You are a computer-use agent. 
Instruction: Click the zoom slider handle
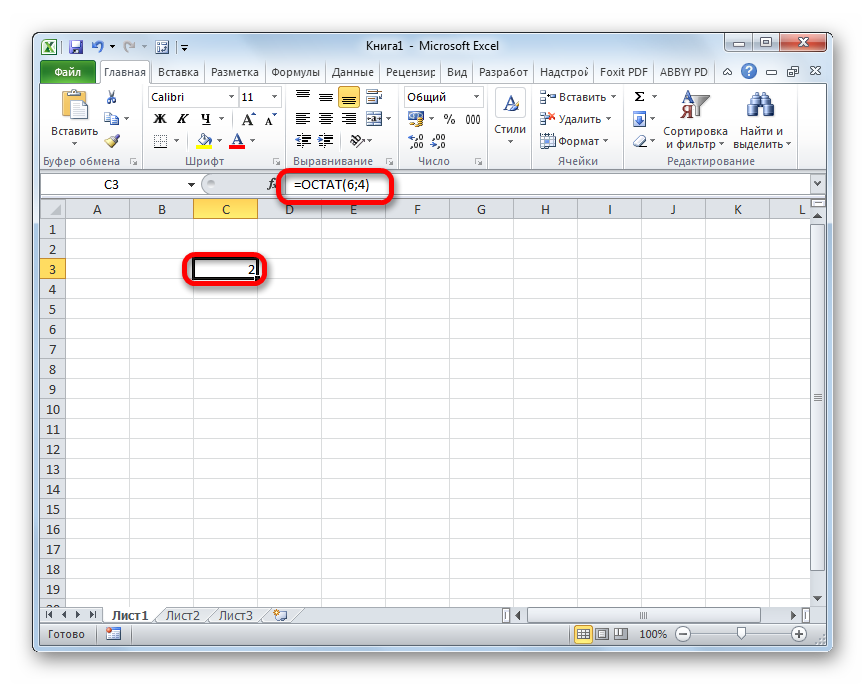[741, 634]
